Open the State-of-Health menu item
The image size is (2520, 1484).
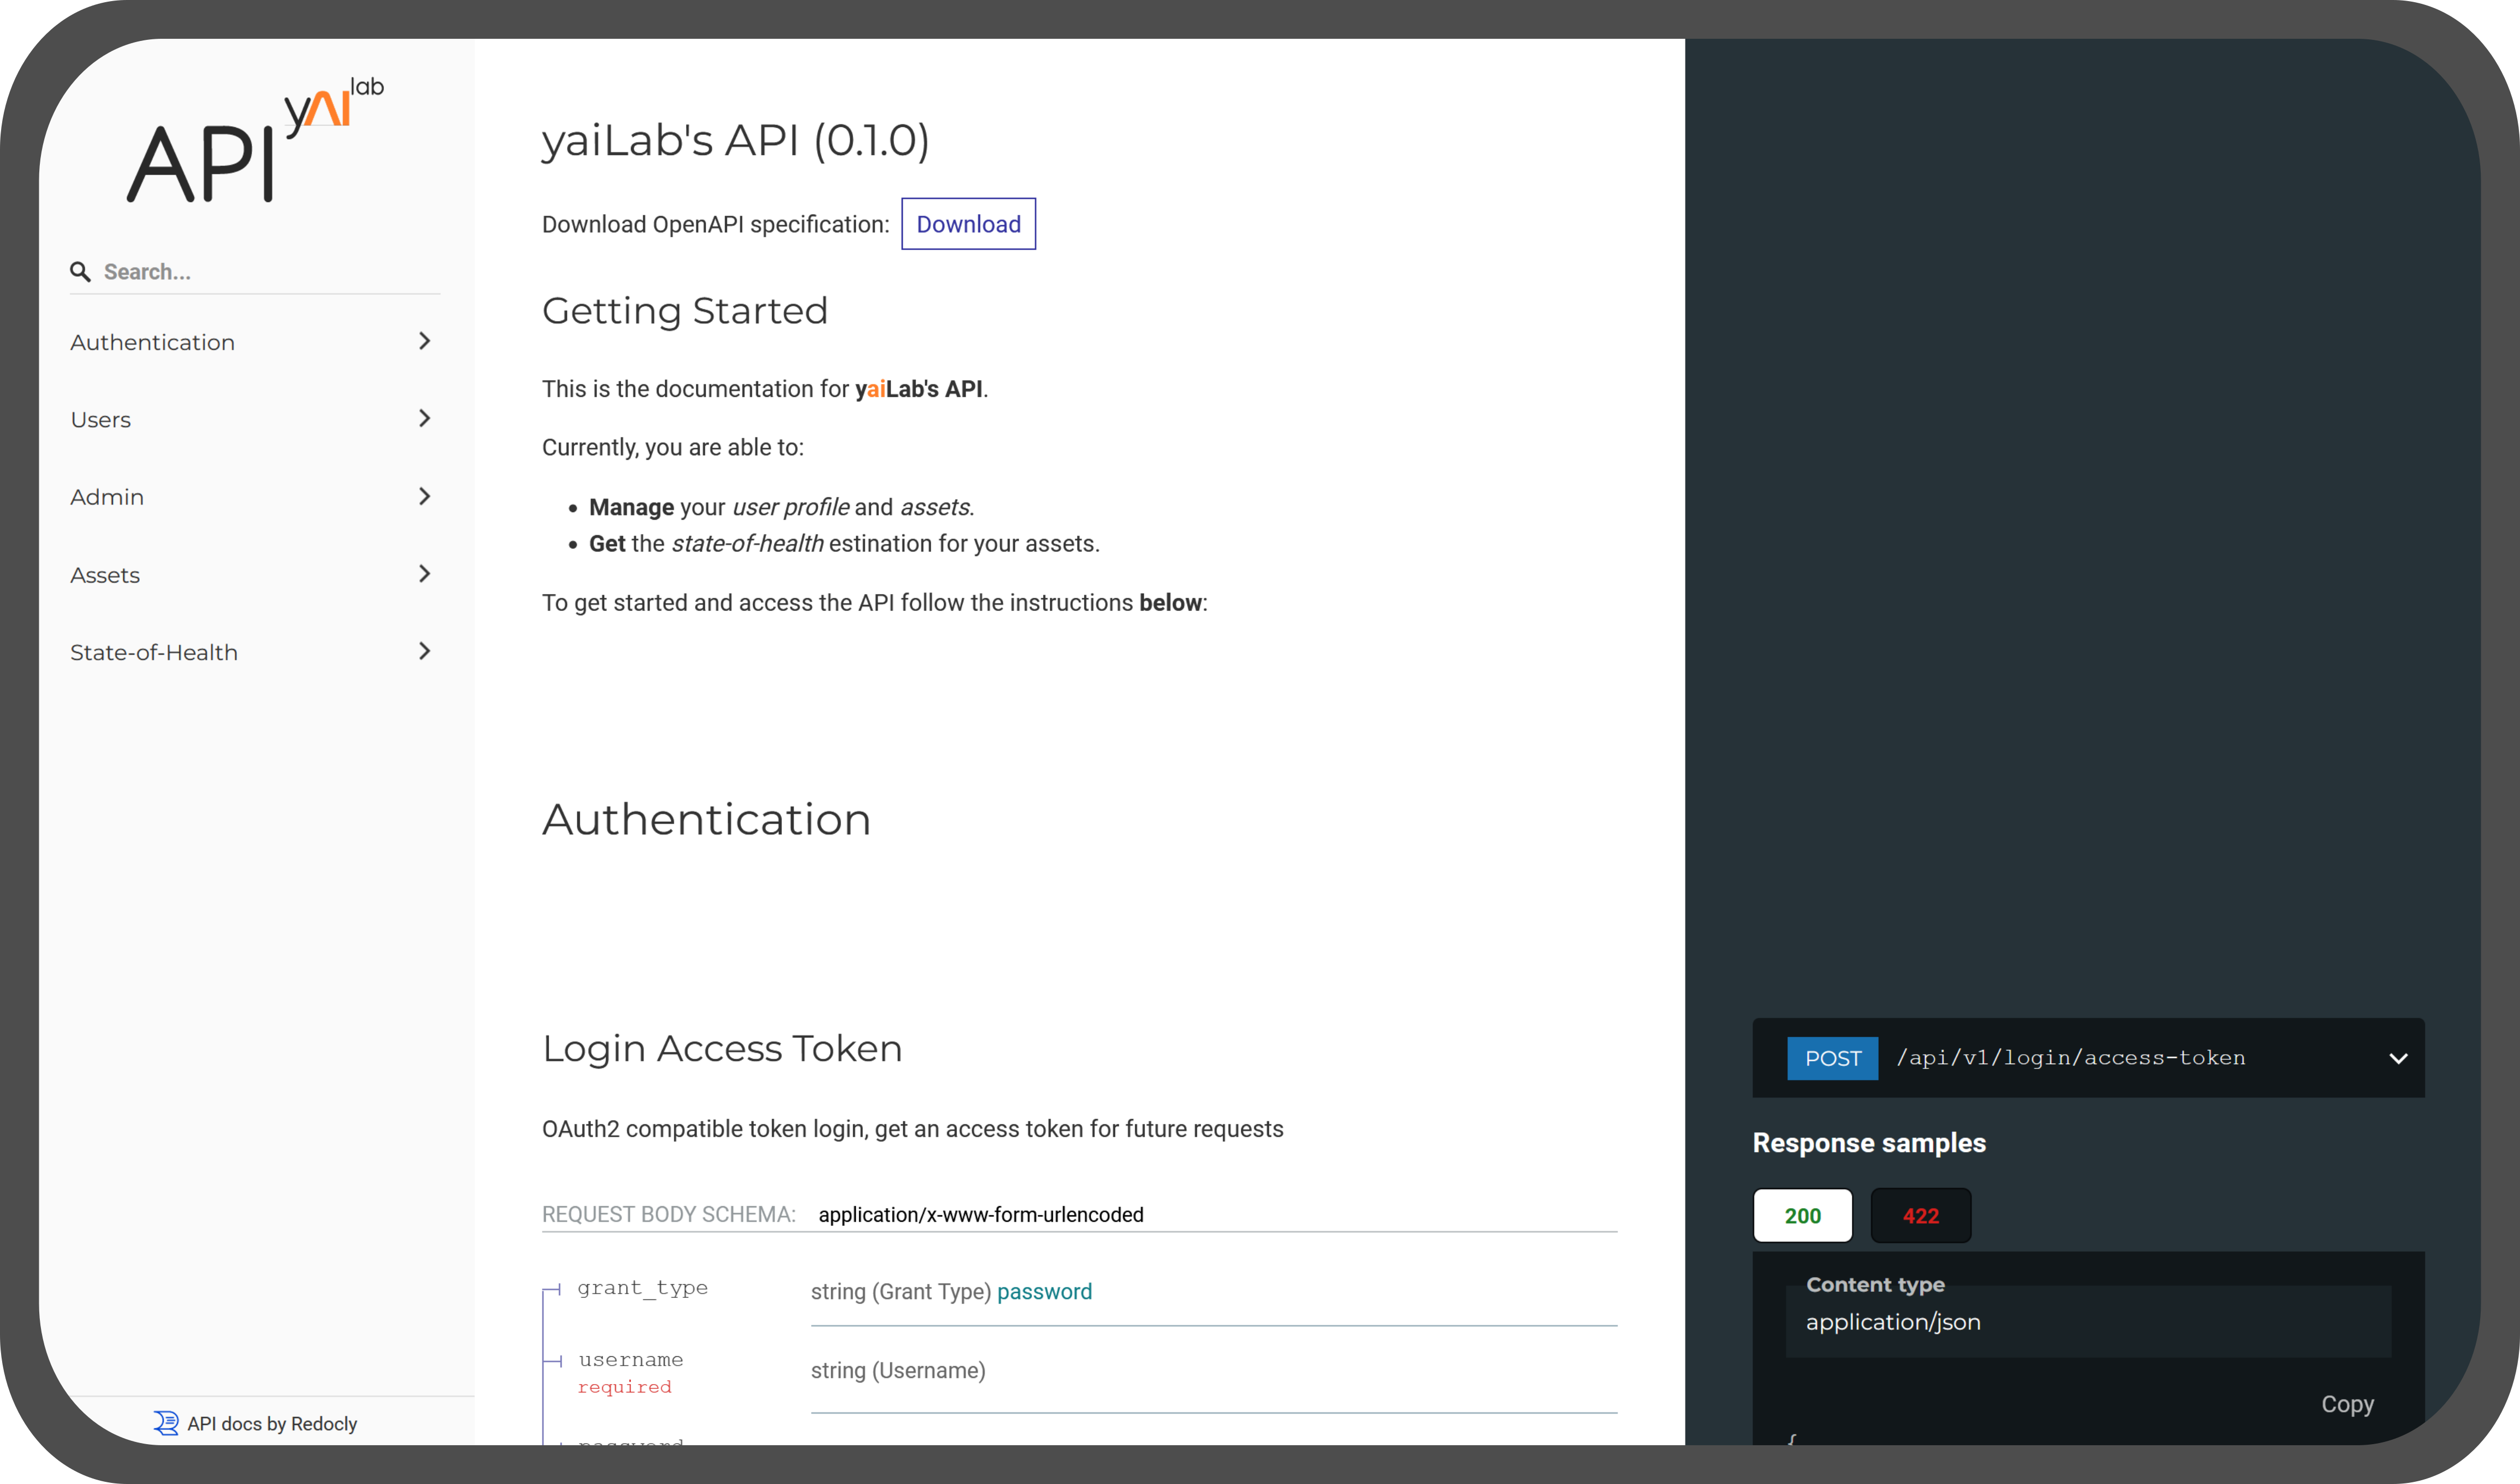tap(154, 652)
